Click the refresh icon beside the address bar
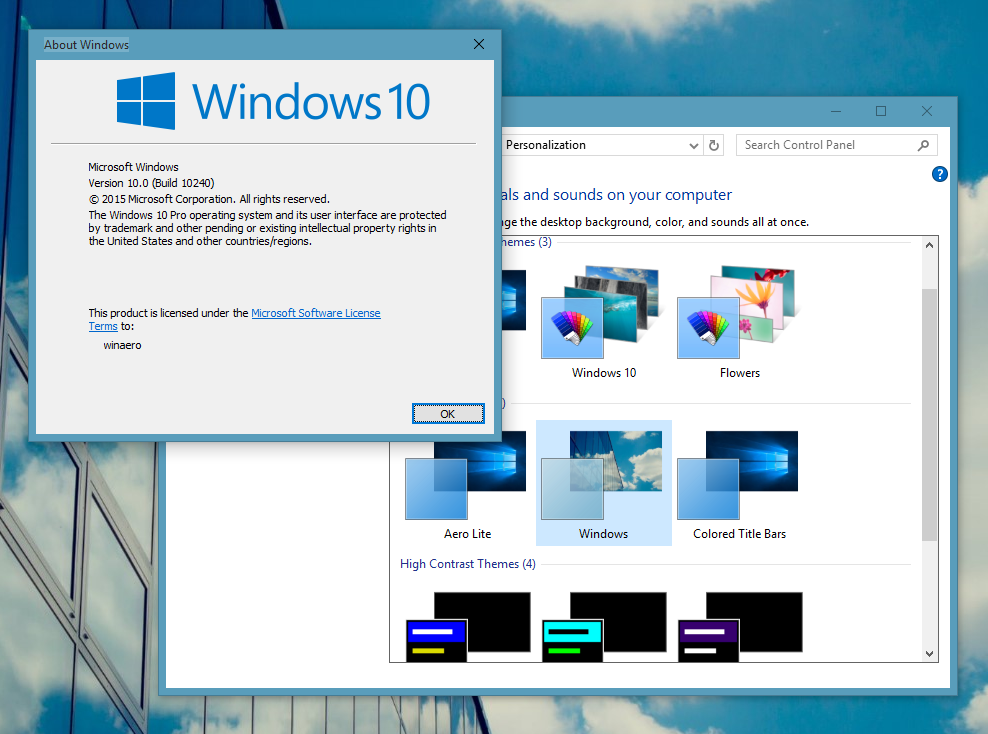Image resolution: width=988 pixels, height=734 pixels. (714, 145)
